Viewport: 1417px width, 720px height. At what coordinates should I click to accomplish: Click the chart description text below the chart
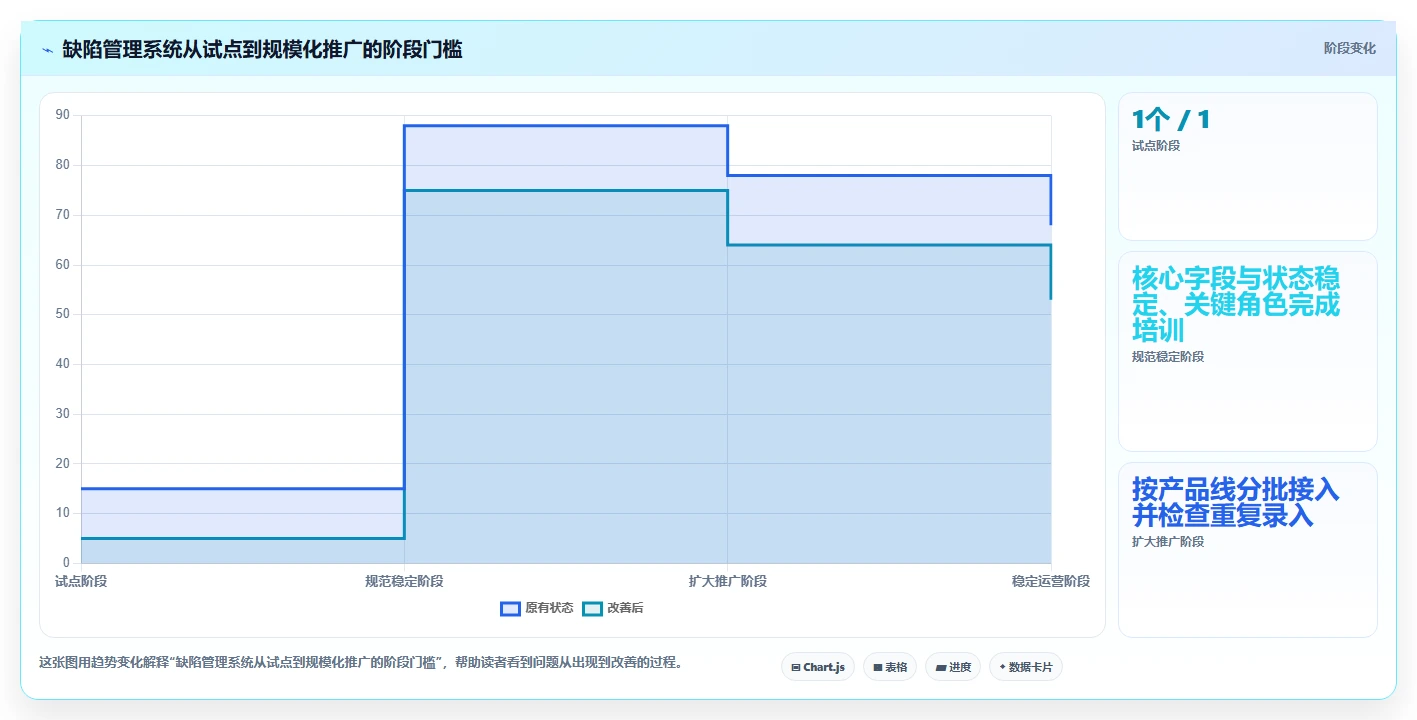coord(361,662)
